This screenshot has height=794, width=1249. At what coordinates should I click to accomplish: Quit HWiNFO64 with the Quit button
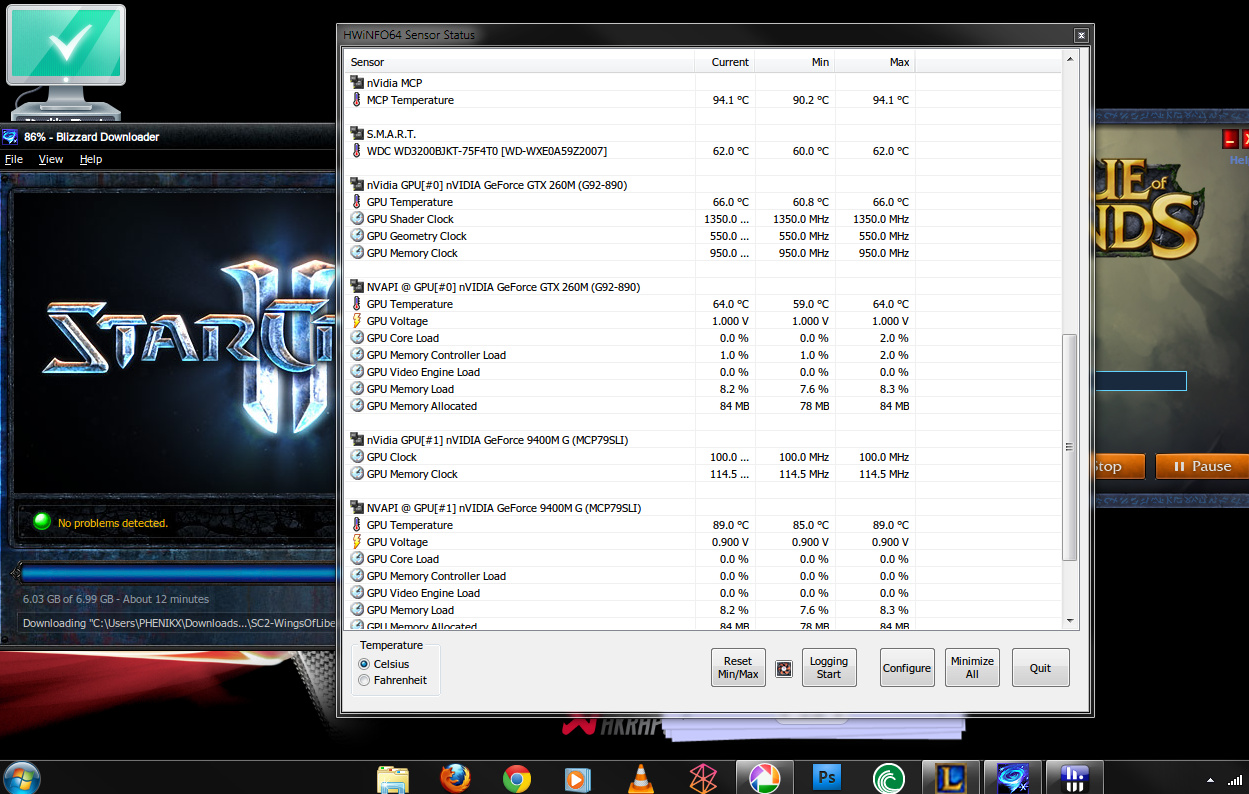[x=1040, y=668]
